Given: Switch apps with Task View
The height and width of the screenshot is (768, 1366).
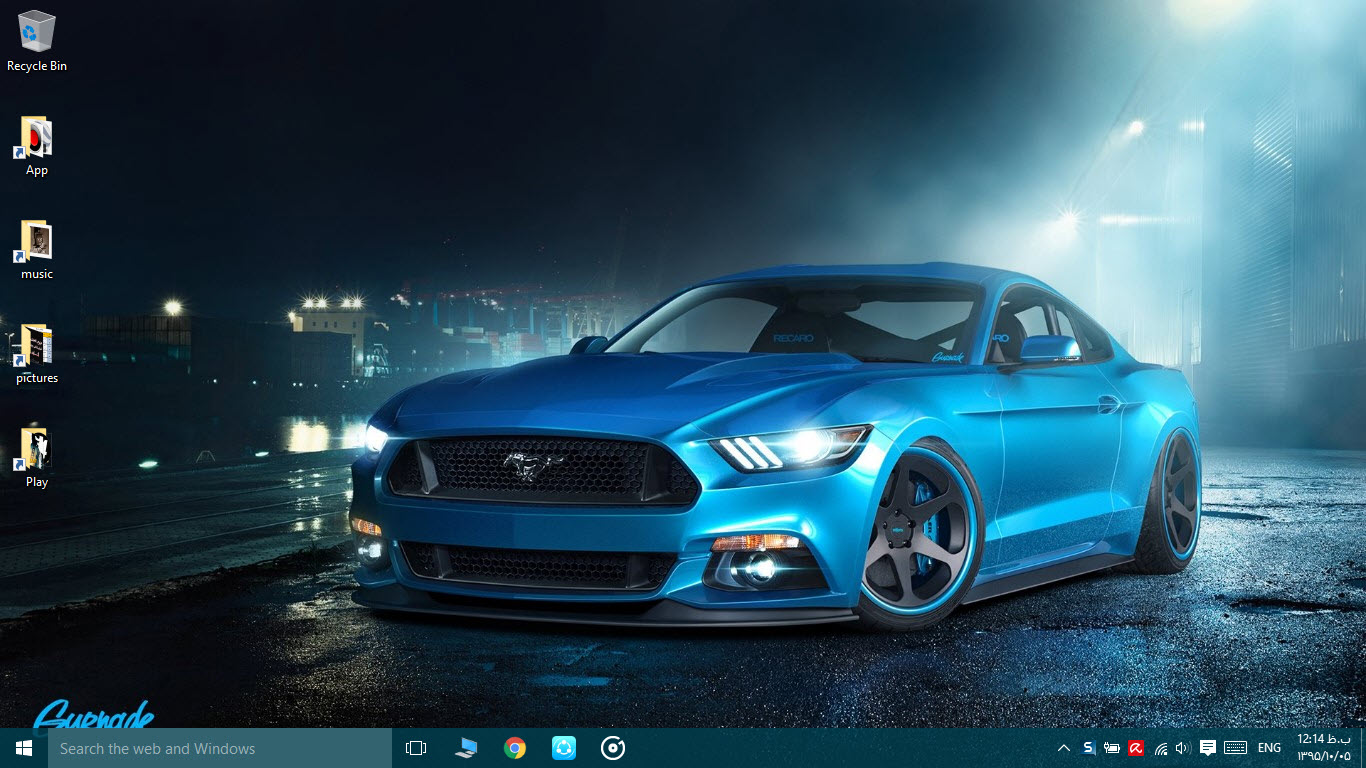Looking at the screenshot, I should coord(415,748).
